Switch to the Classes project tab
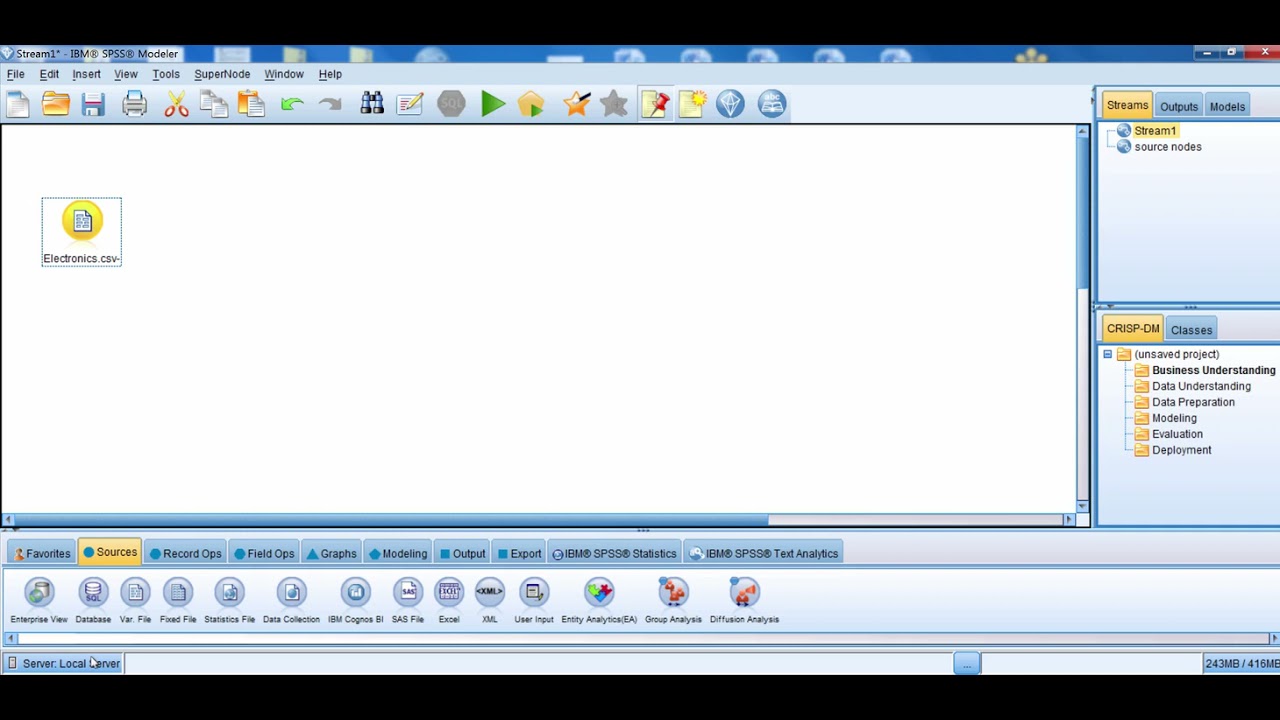The image size is (1280, 720). tap(1191, 330)
